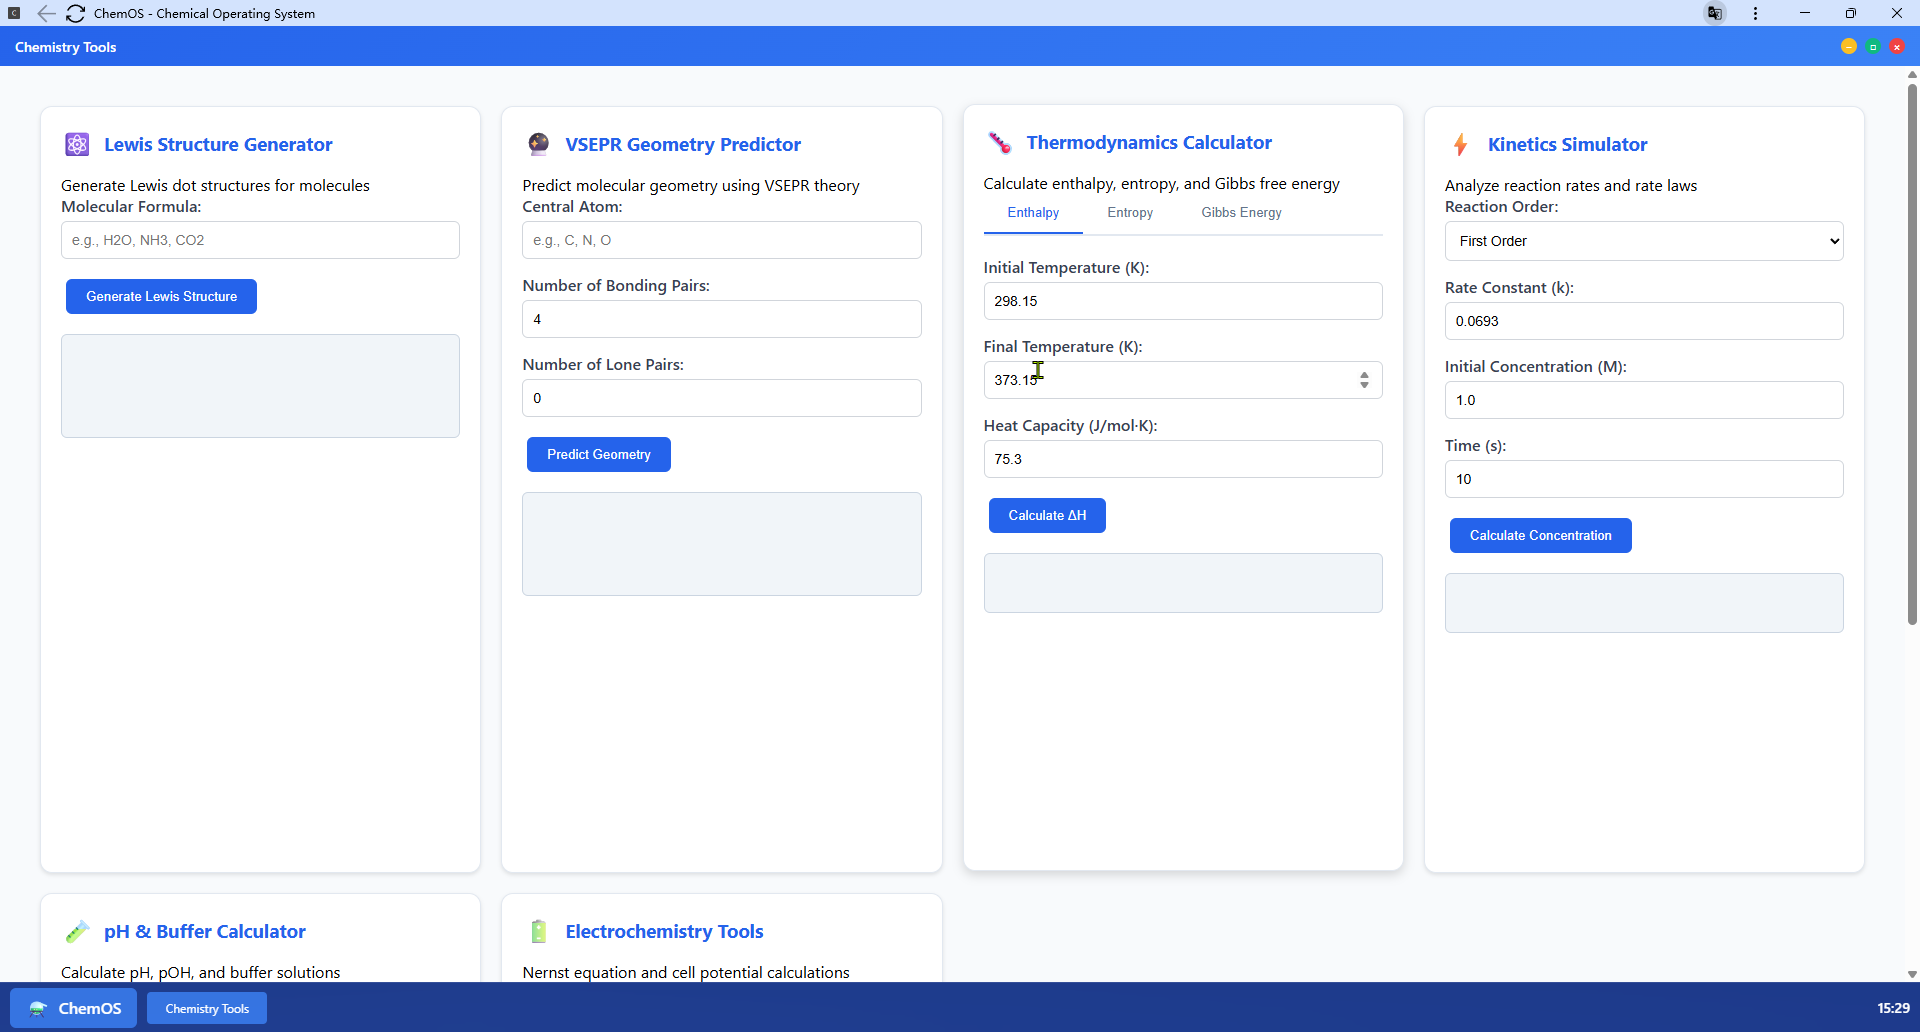
Task: Click the app icon in browser title bar
Action: [14, 13]
